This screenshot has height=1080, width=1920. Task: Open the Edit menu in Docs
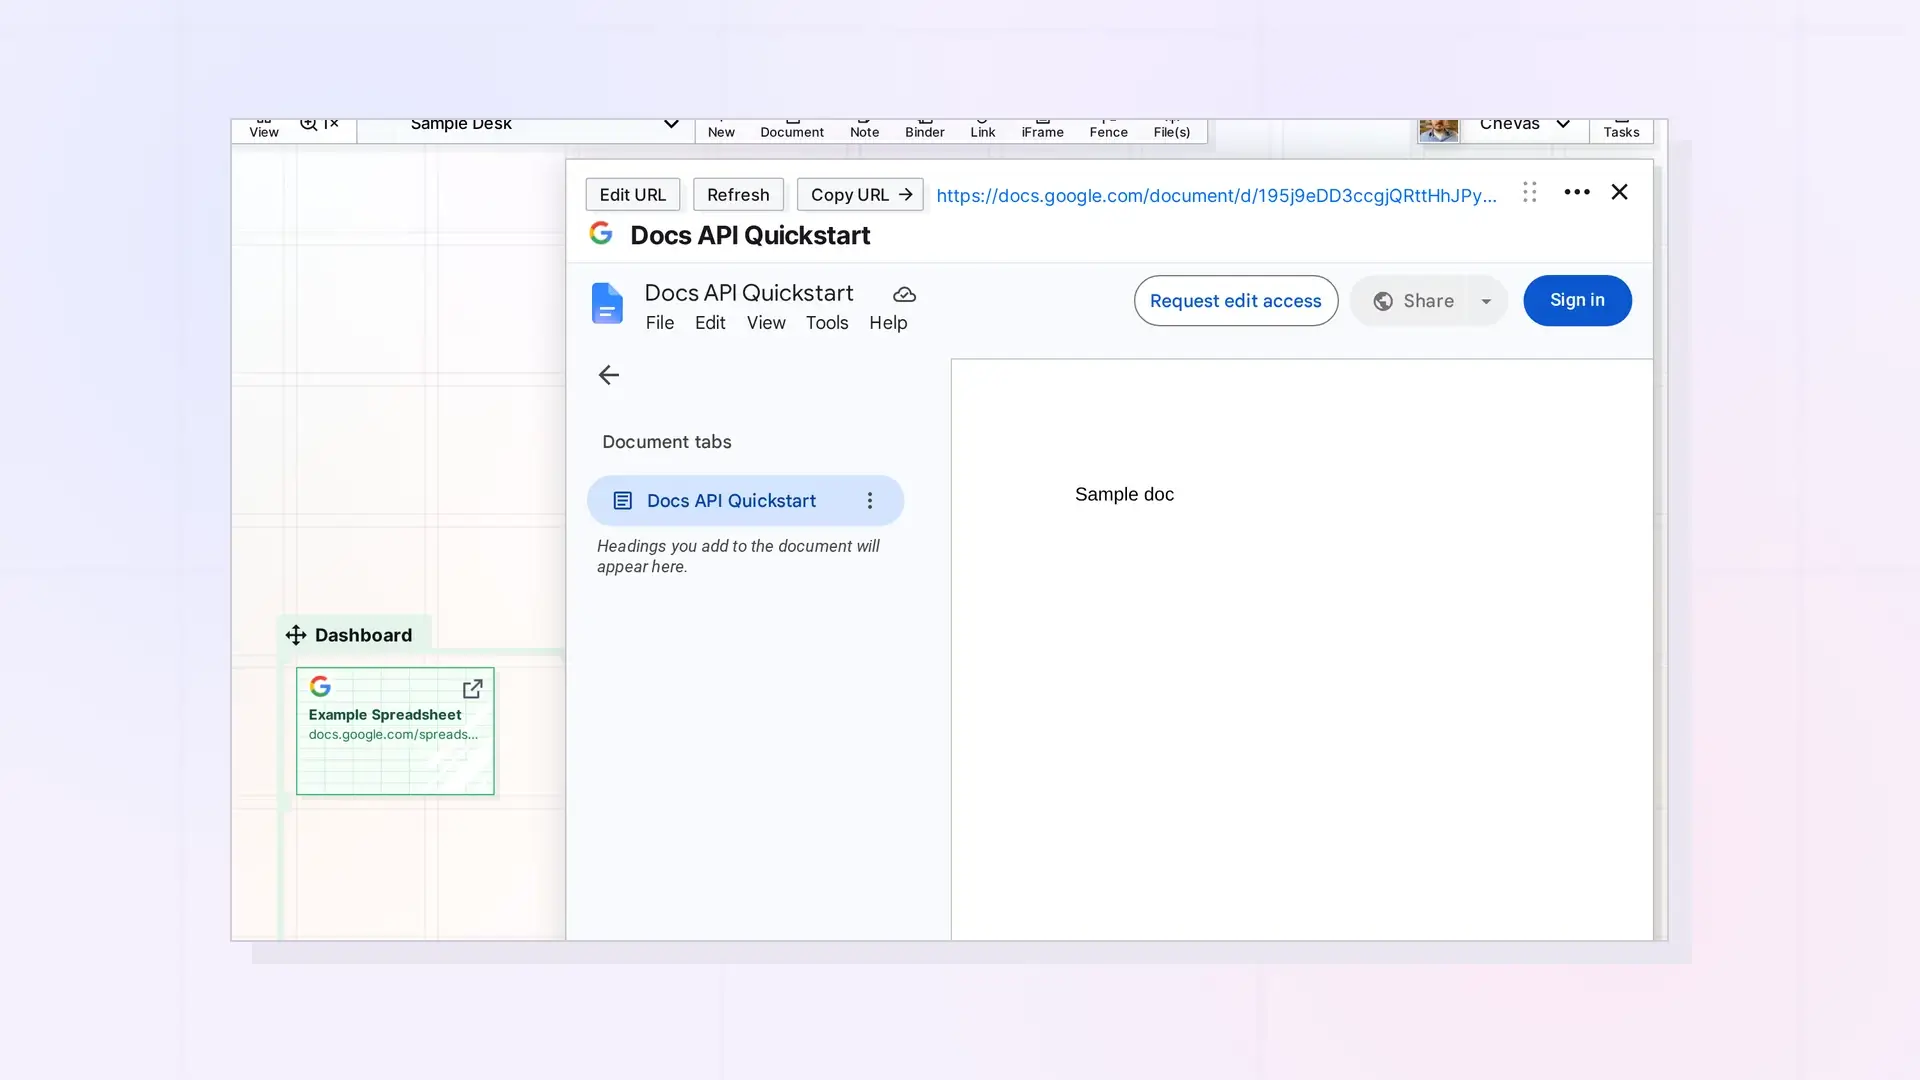coord(710,323)
